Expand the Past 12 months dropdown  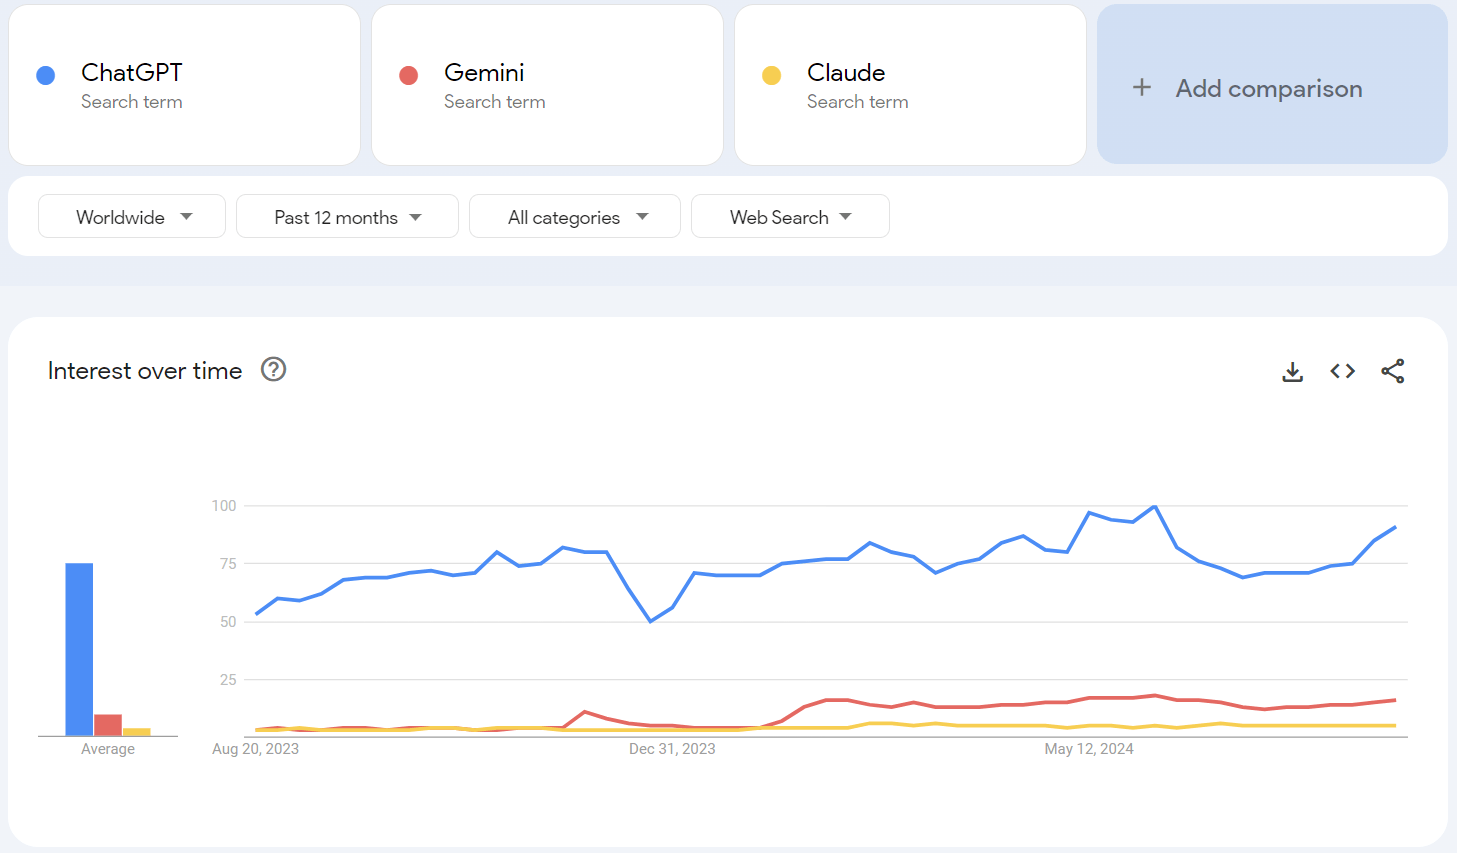[x=347, y=217]
